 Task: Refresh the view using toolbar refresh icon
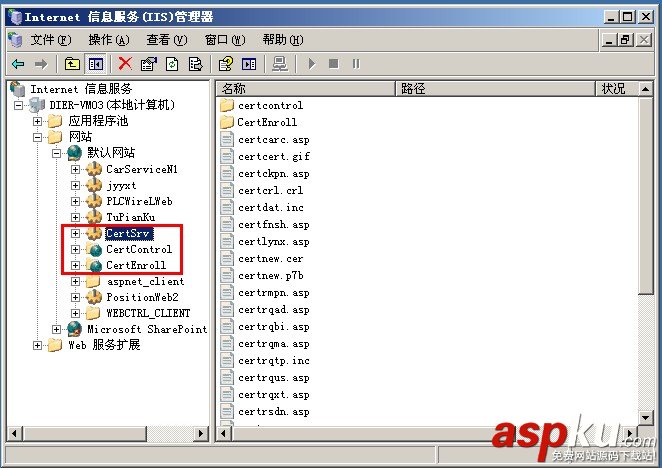[x=172, y=64]
